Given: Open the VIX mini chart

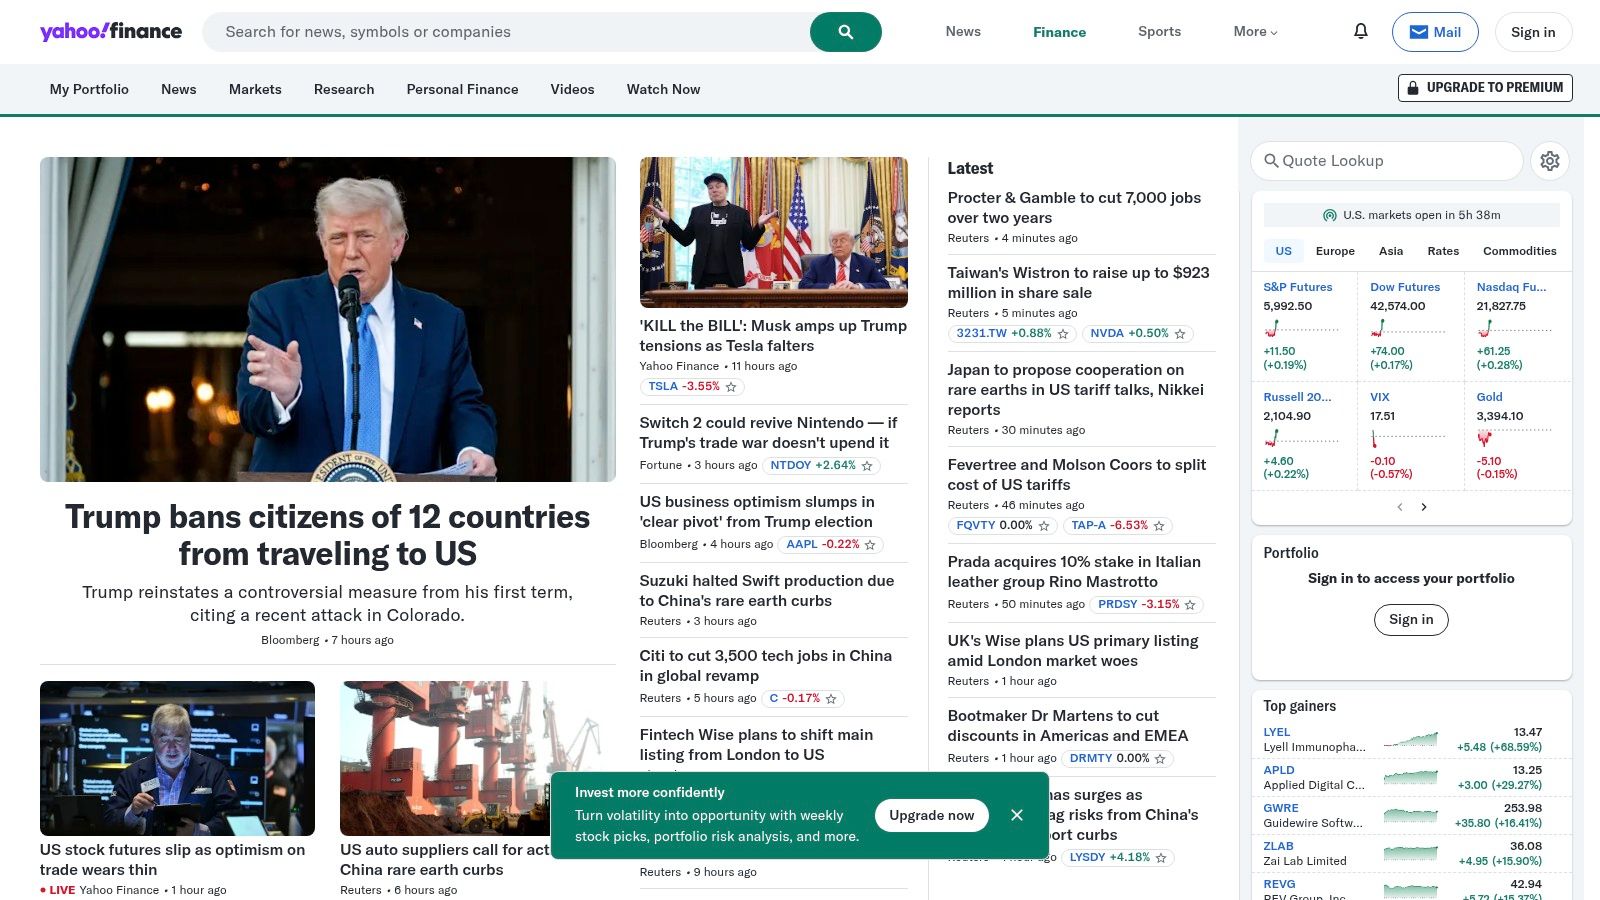Looking at the screenshot, I should click(1408, 438).
